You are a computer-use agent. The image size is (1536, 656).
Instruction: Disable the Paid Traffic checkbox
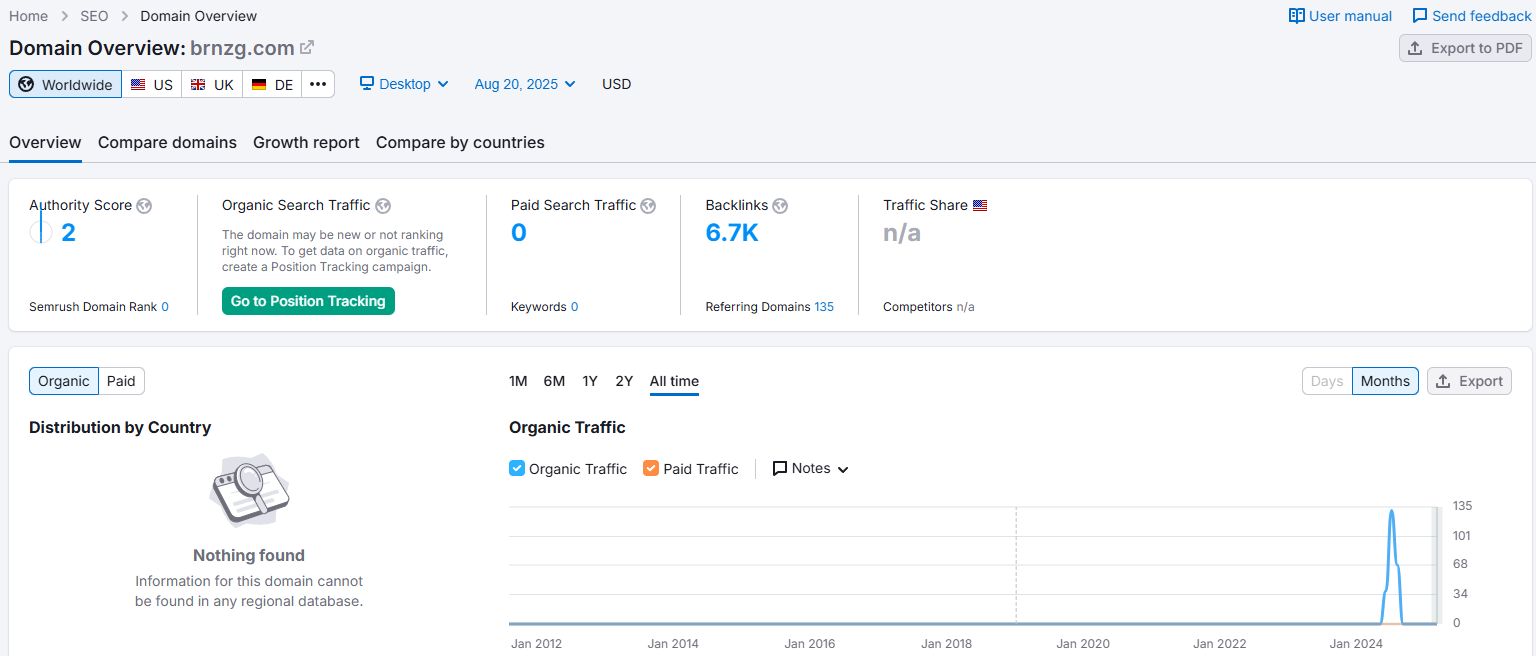(x=652, y=468)
